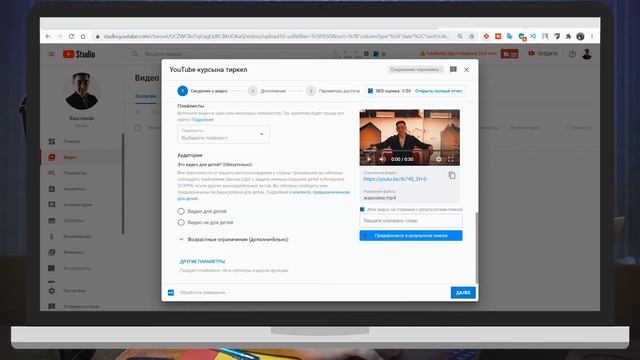Select the 'Видео не для детей' radio option
The image size is (640, 360).
181,222
